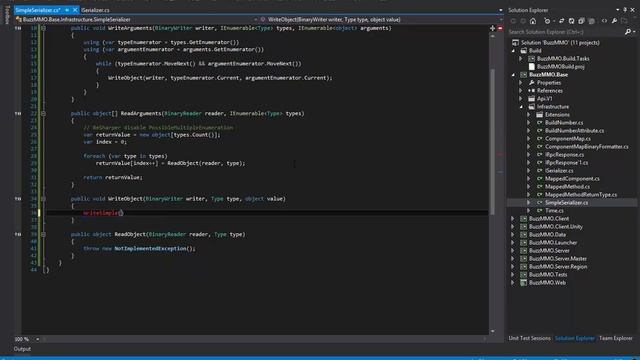Click ReSharper gutter icon beside WriteObject line
The image size is (640, 360).
(x=18, y=199)
